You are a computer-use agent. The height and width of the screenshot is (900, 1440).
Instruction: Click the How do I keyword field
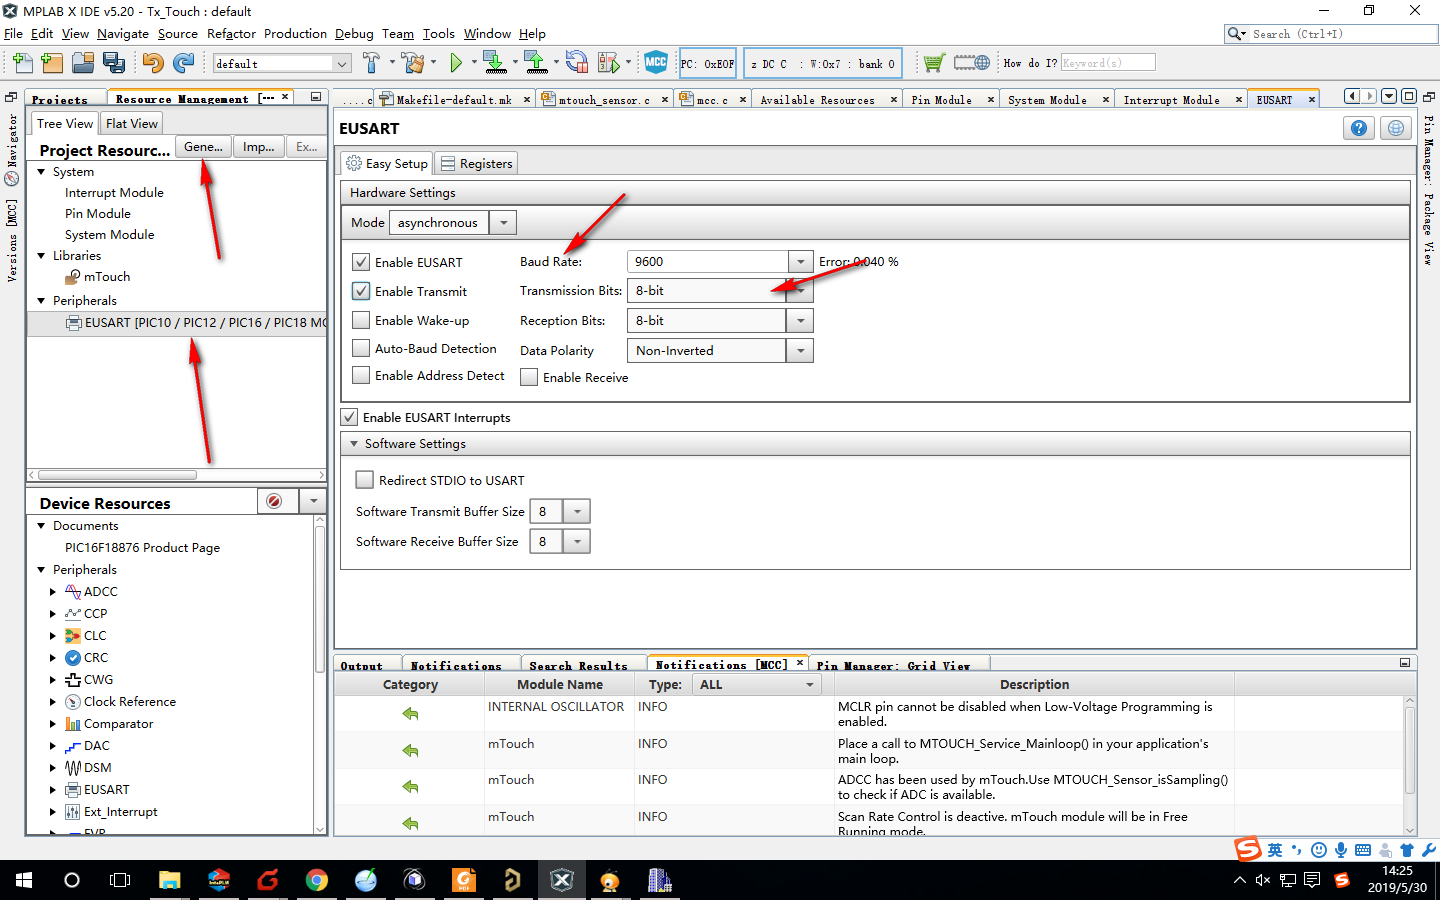(1108, 62)
